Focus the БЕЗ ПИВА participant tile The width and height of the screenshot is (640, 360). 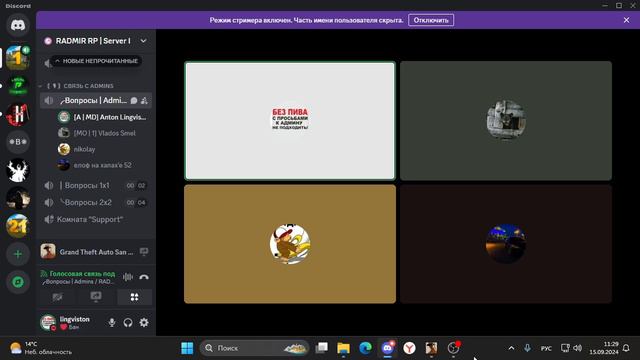[290, 120]
